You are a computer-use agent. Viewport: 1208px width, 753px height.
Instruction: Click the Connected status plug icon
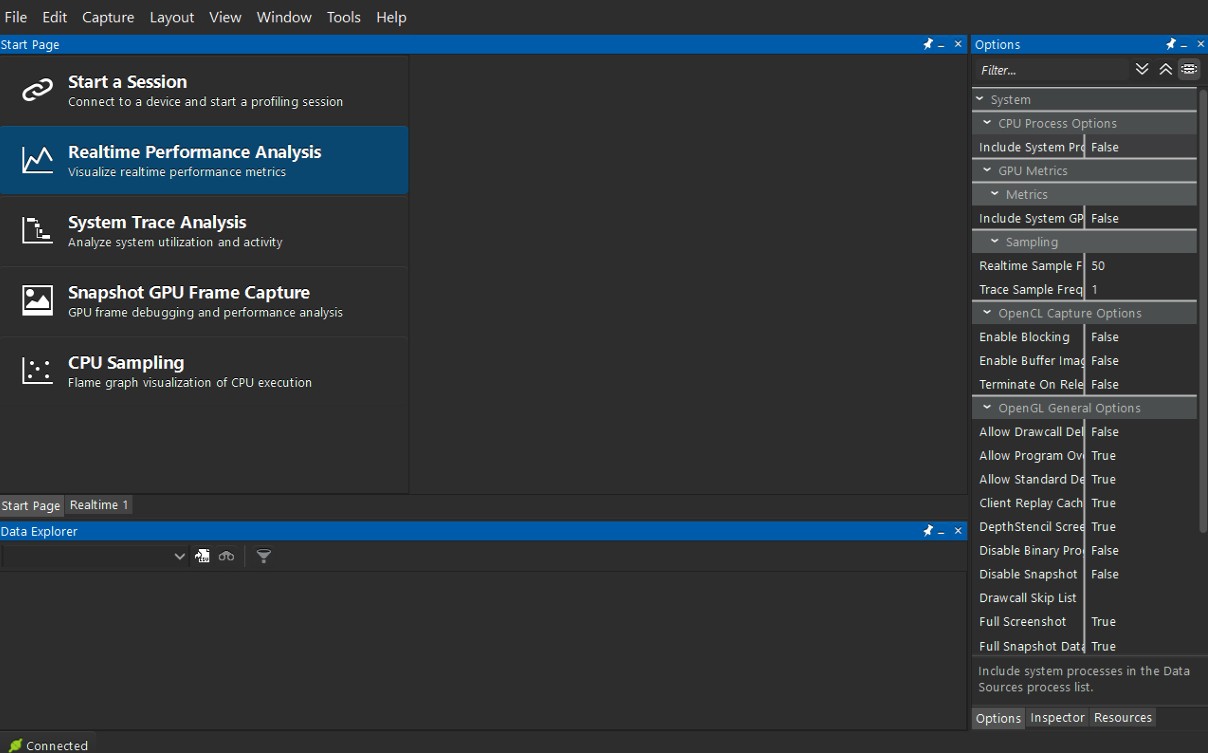[15, 745]
